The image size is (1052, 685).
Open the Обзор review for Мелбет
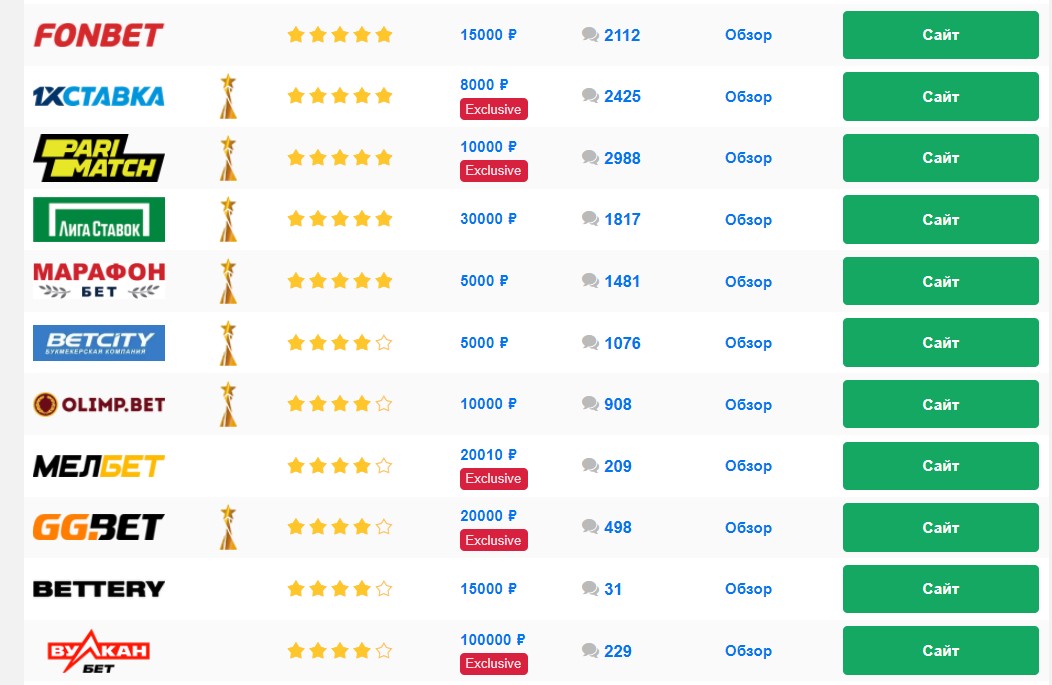748,466
